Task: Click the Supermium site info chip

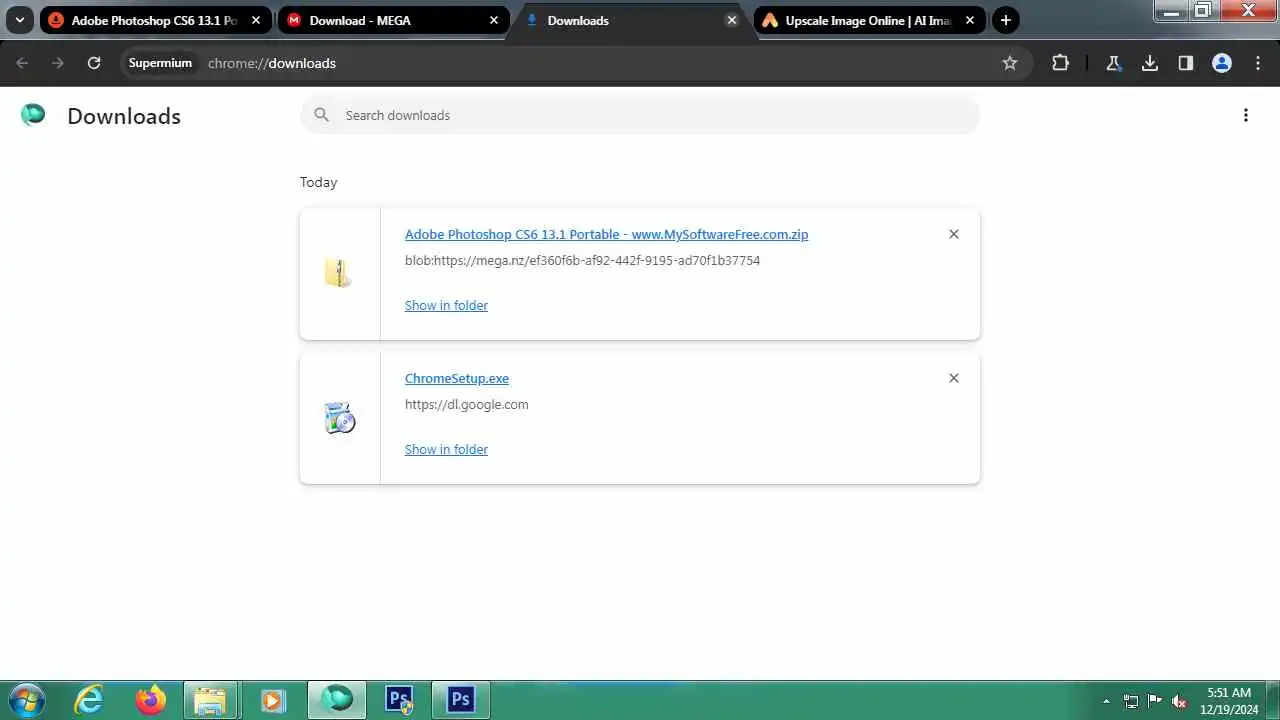Action: (x=160, y=63)
